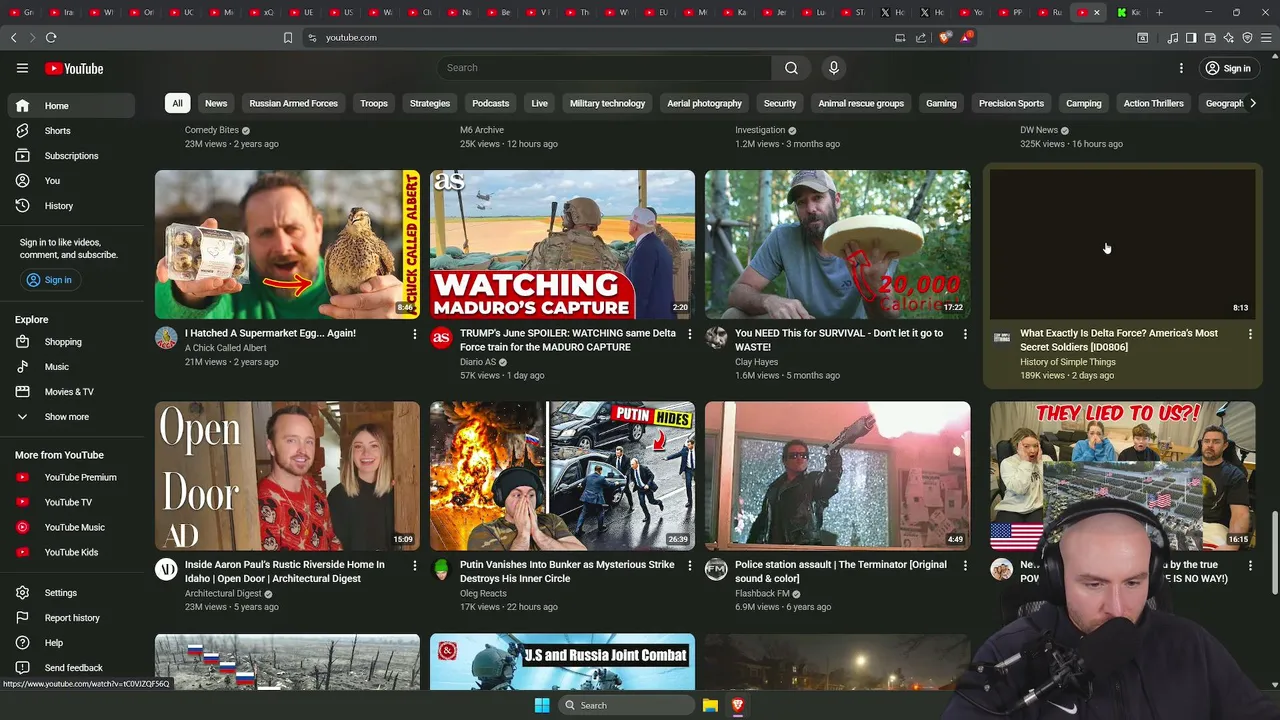Reload page with browser refresh button
This screenshot has width=1280, height=720.
click(51, 37)
